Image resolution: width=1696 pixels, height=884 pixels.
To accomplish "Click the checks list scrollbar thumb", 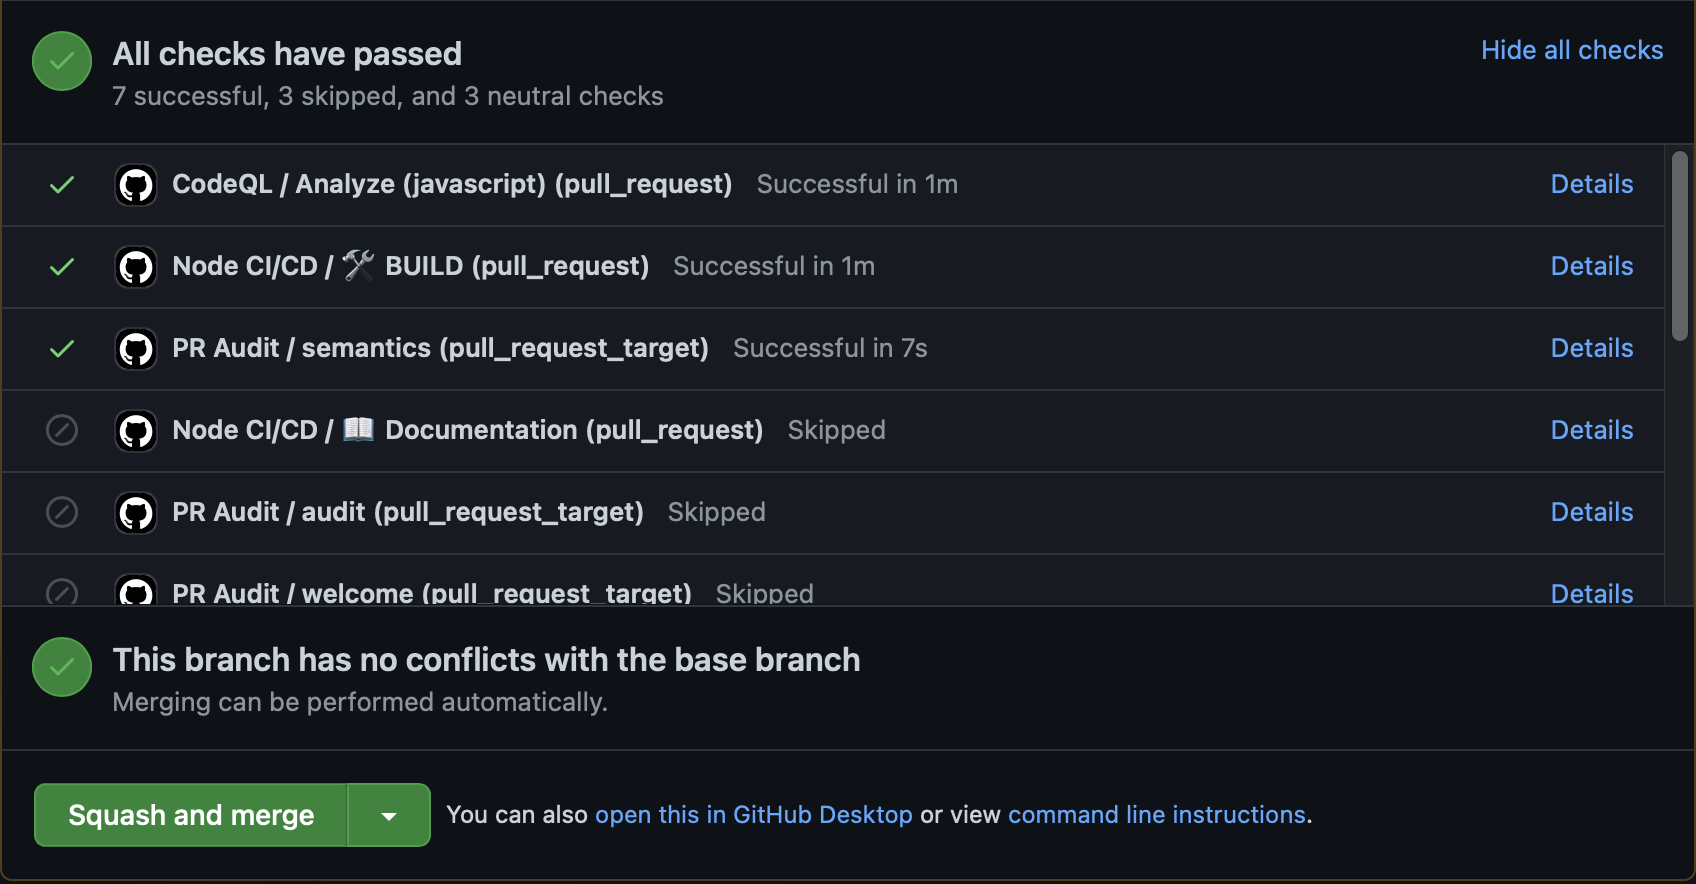I will pyautogui.click(x=1680, y=245).
